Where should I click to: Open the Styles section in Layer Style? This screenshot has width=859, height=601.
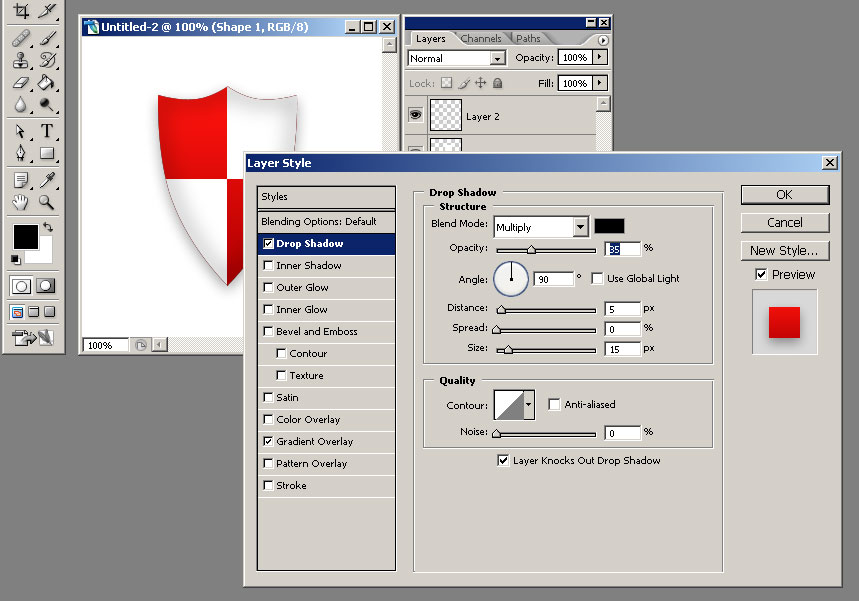[327, 197]
